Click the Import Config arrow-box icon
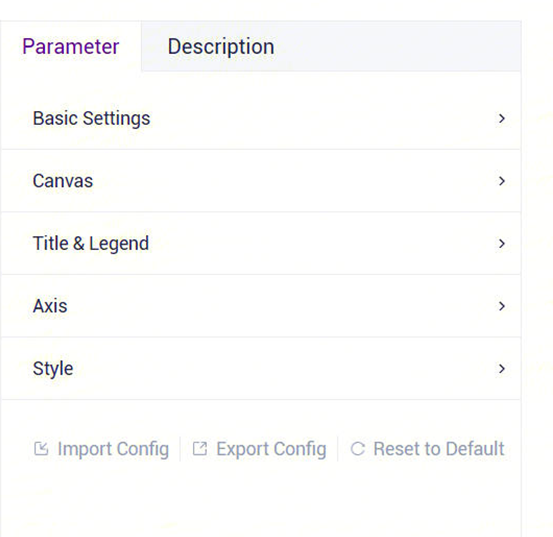This screenshot has width=553, height=537. click(41, 449)
